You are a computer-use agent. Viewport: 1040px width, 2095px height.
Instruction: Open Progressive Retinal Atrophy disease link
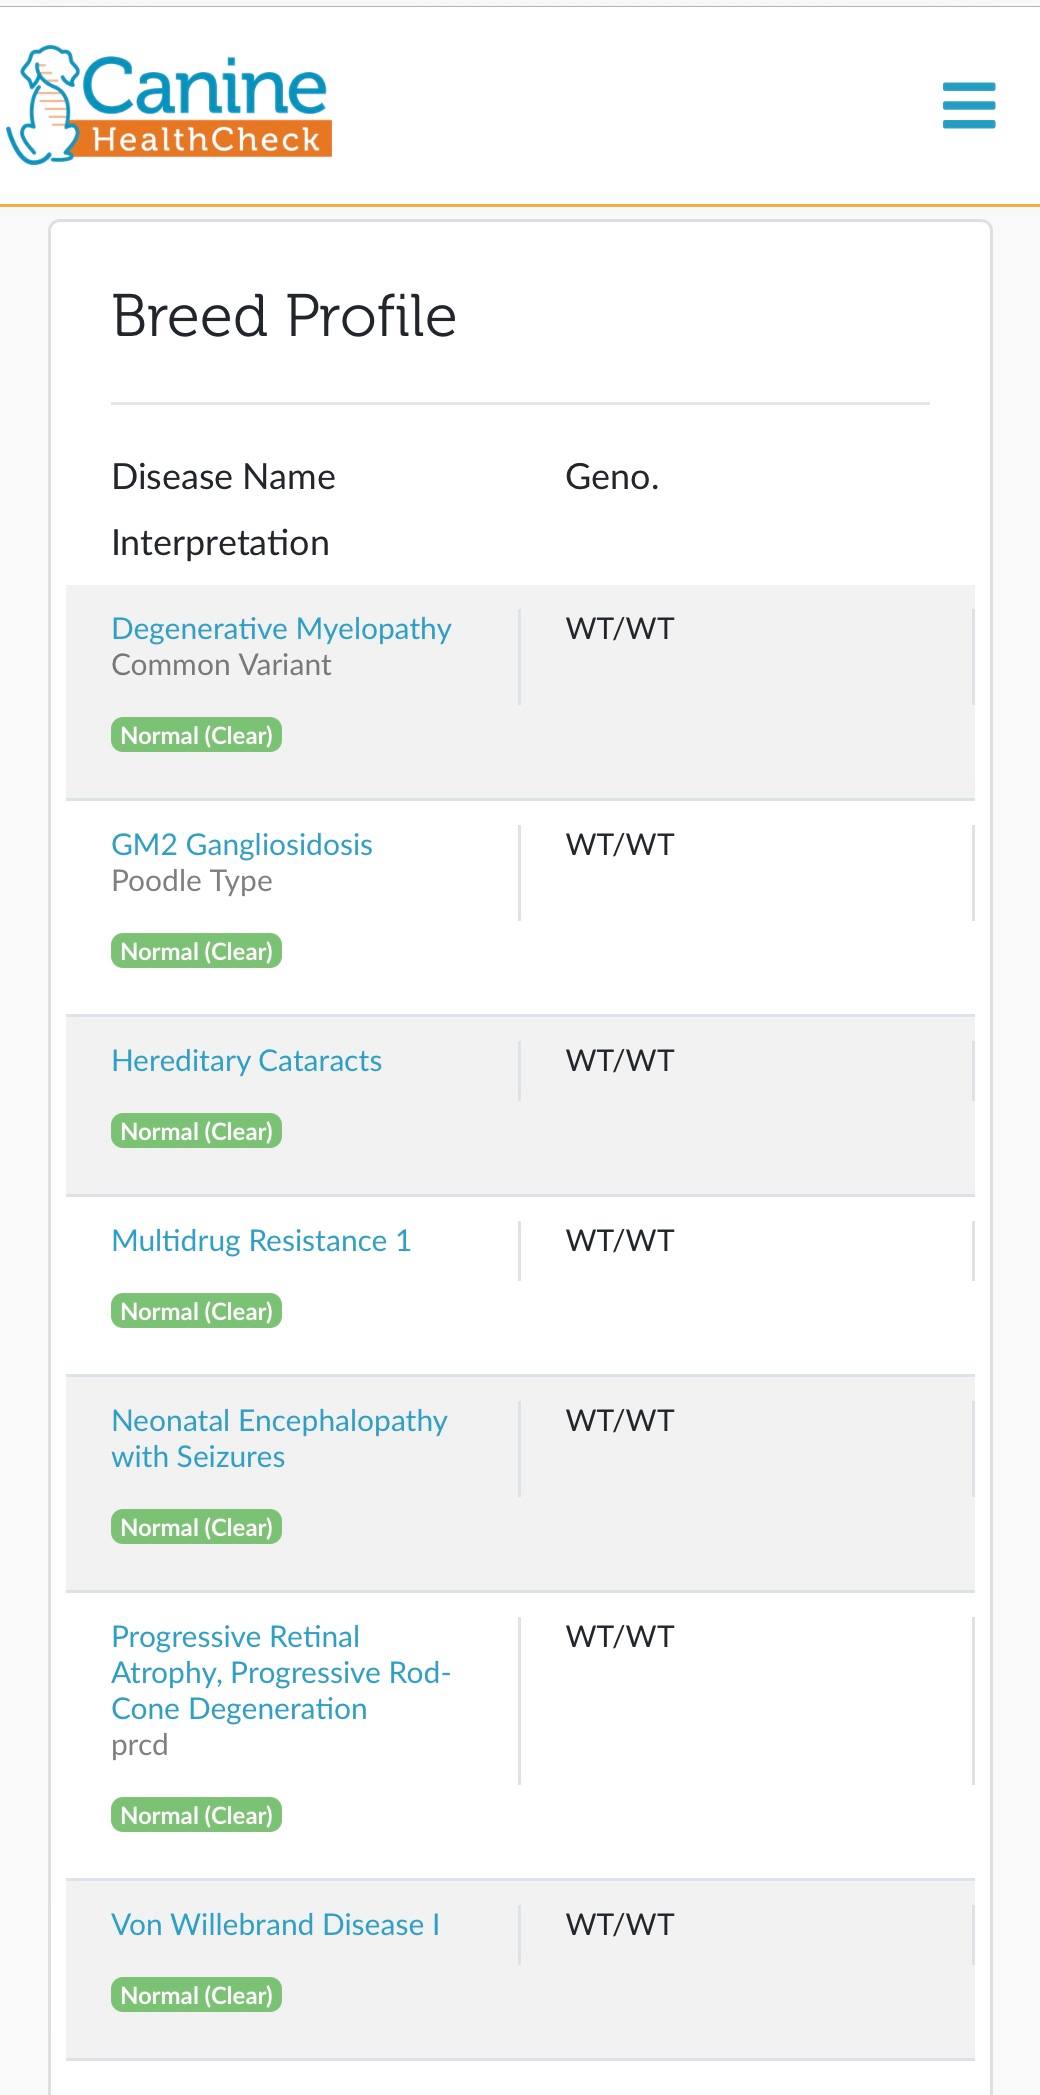280,1672
